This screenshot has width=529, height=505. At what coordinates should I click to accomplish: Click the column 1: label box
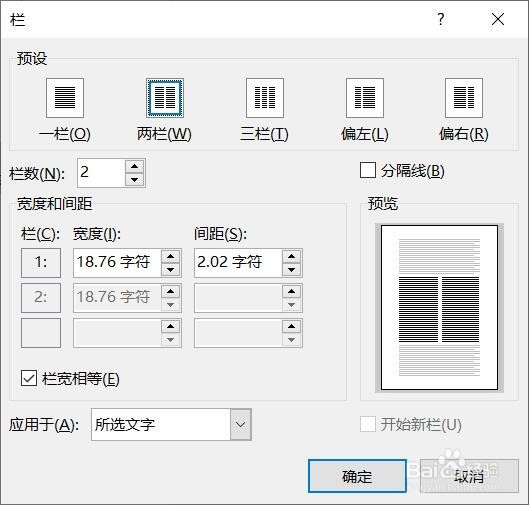(41, 263)
